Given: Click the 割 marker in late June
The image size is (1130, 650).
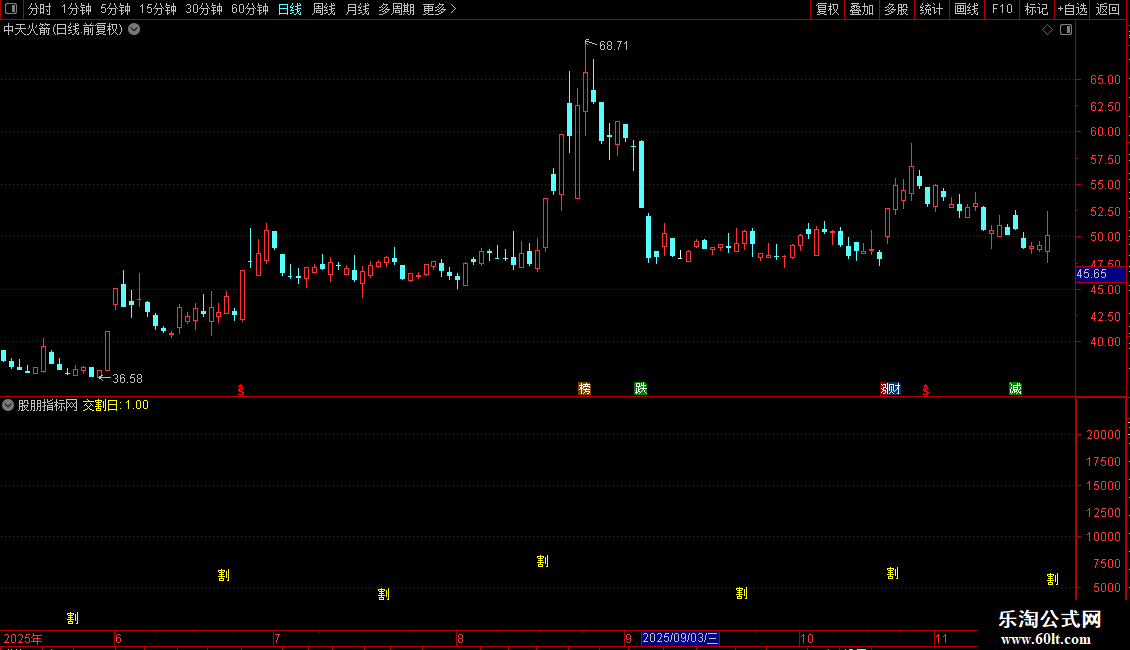Looking at the screenshot, I should (x=223, y=575).
